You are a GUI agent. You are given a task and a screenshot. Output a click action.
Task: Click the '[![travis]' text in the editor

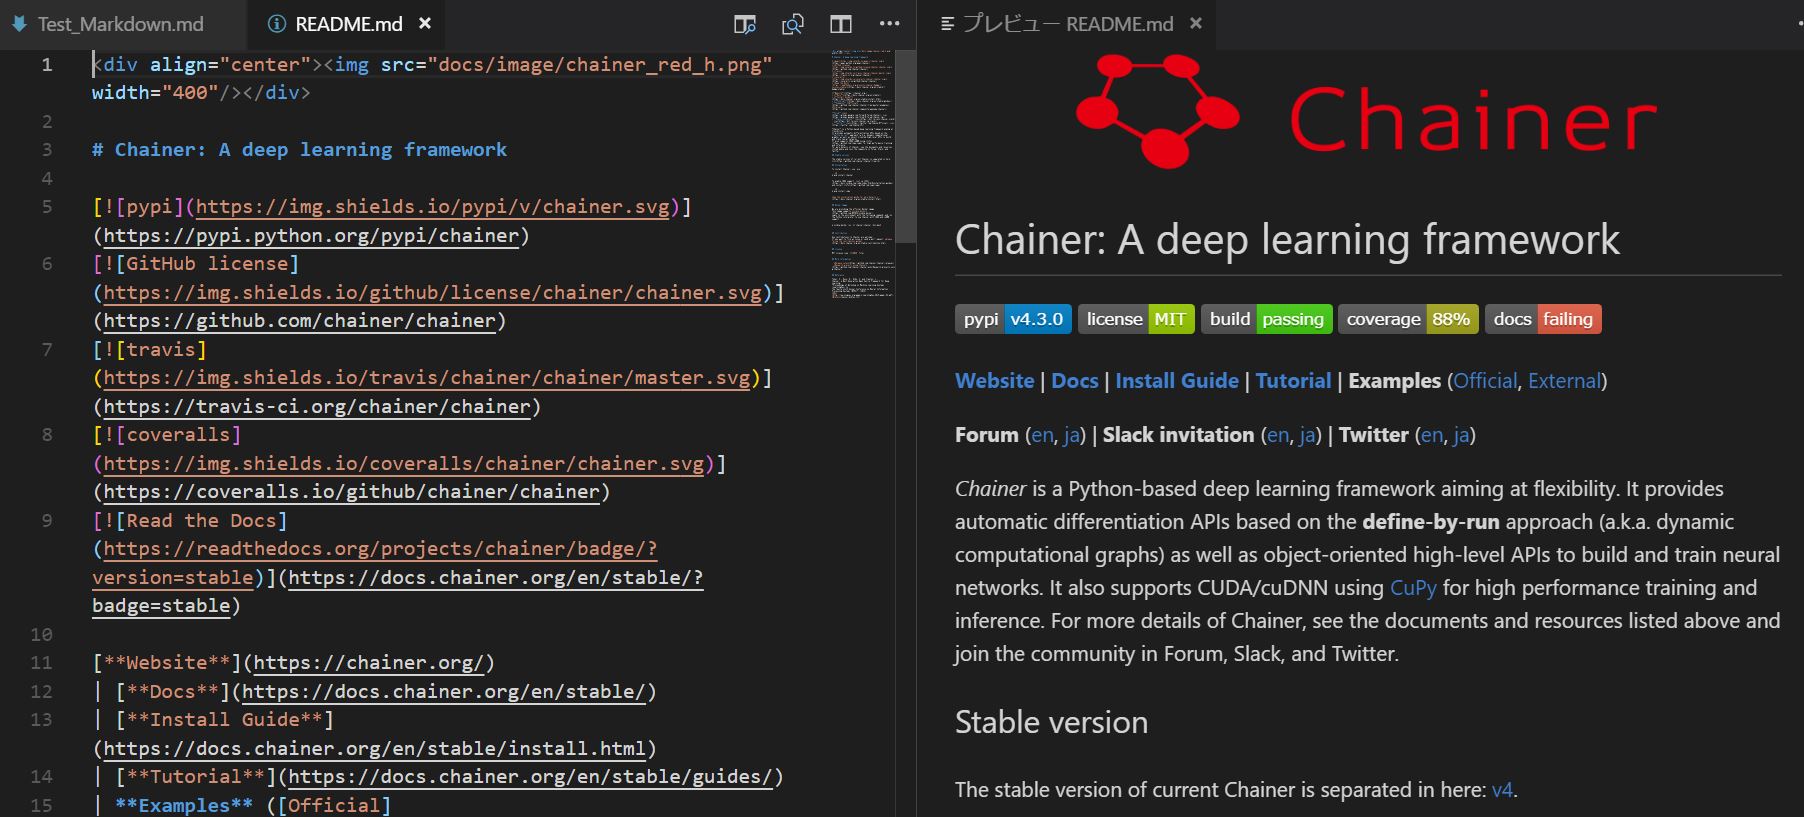[149, 350]
